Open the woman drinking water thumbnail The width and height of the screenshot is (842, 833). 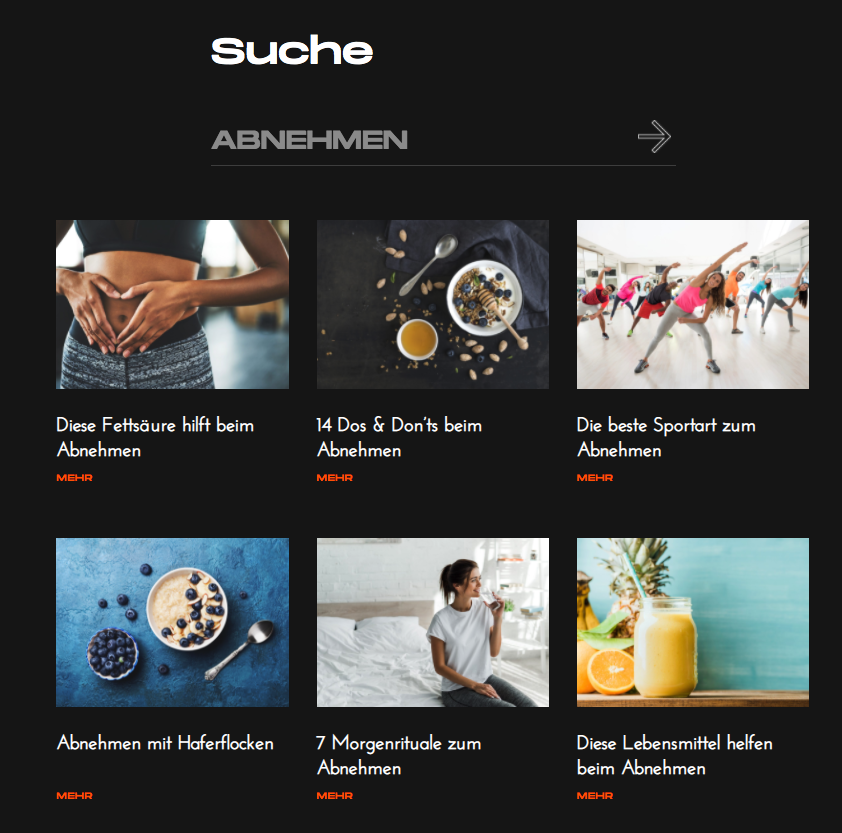[x=433, y=622]
